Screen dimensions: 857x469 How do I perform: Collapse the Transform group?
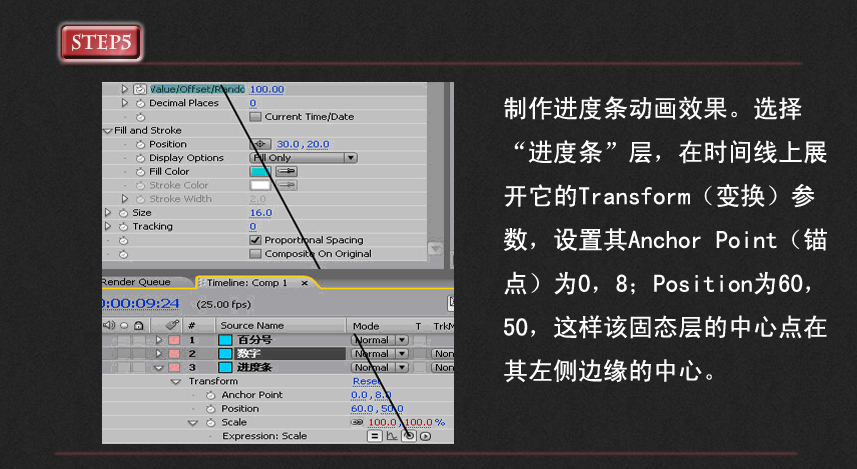coord(176,382)
